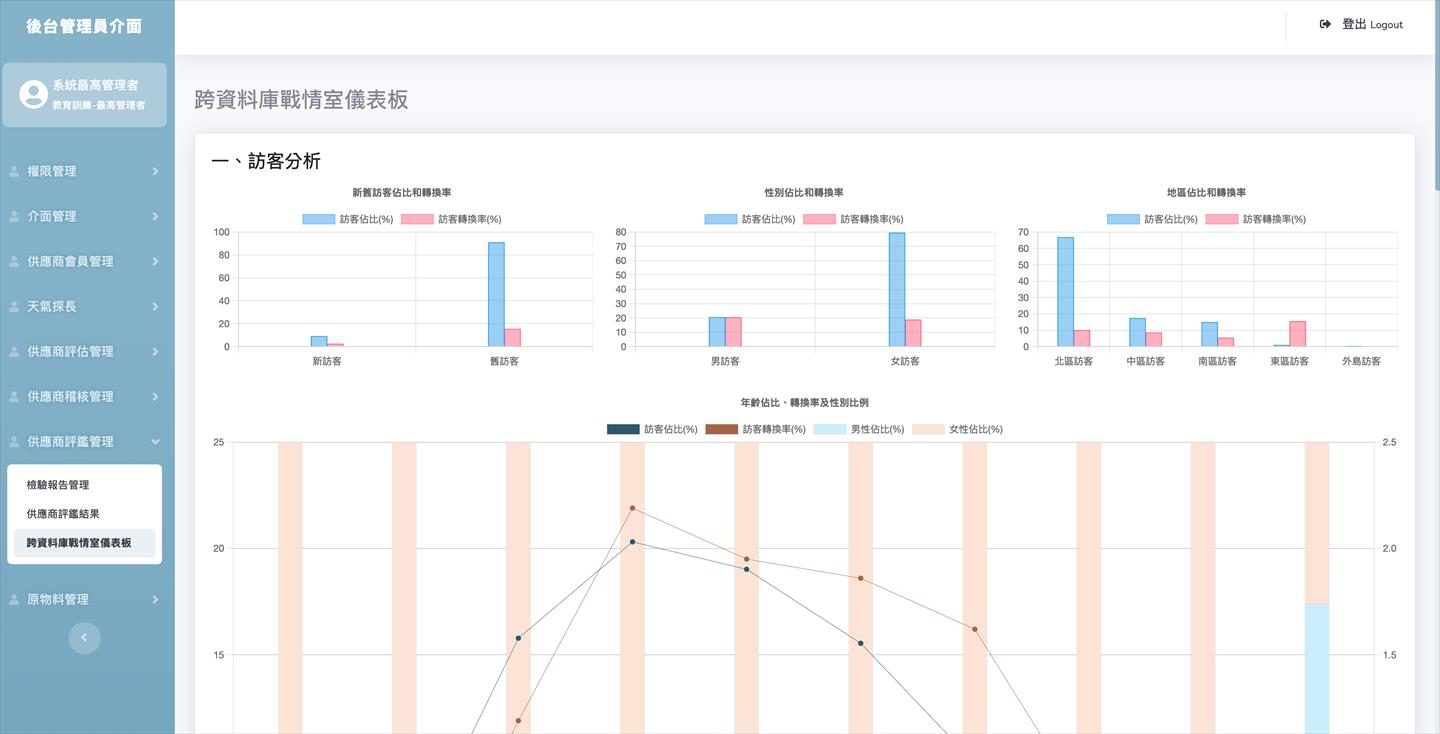Open the 供應商評估管理 menu
Screen dimensions: 1440x734
pyautogui.click(x=84, y=351)
